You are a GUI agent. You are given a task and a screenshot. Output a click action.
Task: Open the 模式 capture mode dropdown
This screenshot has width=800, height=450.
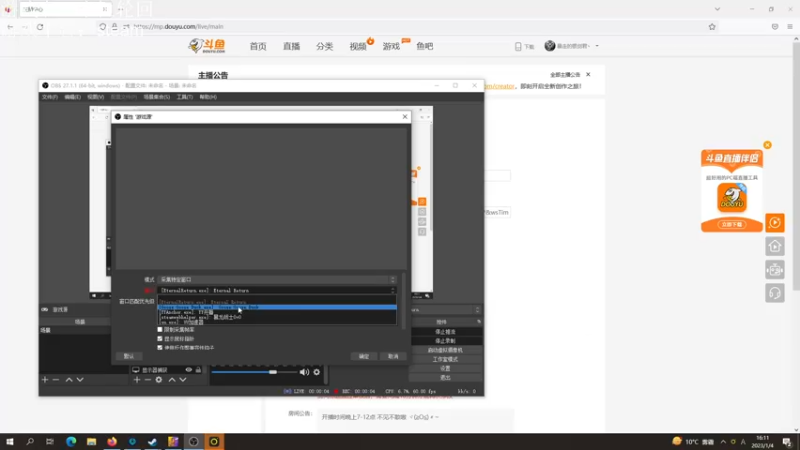tap(277, 280)
